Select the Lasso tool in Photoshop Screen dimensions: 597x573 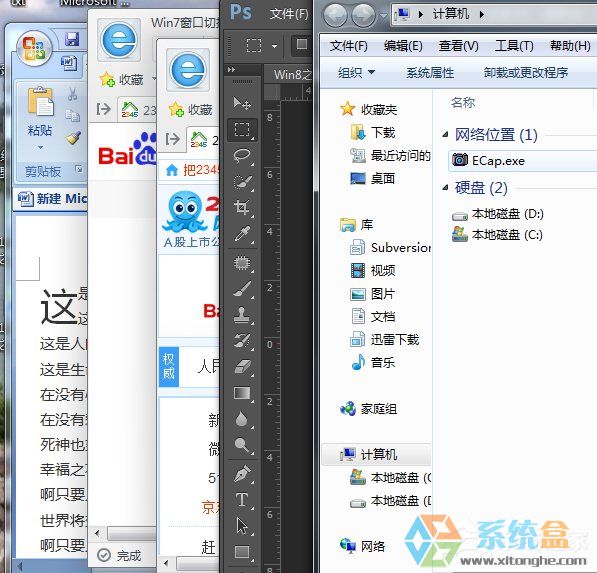(242, 156)
